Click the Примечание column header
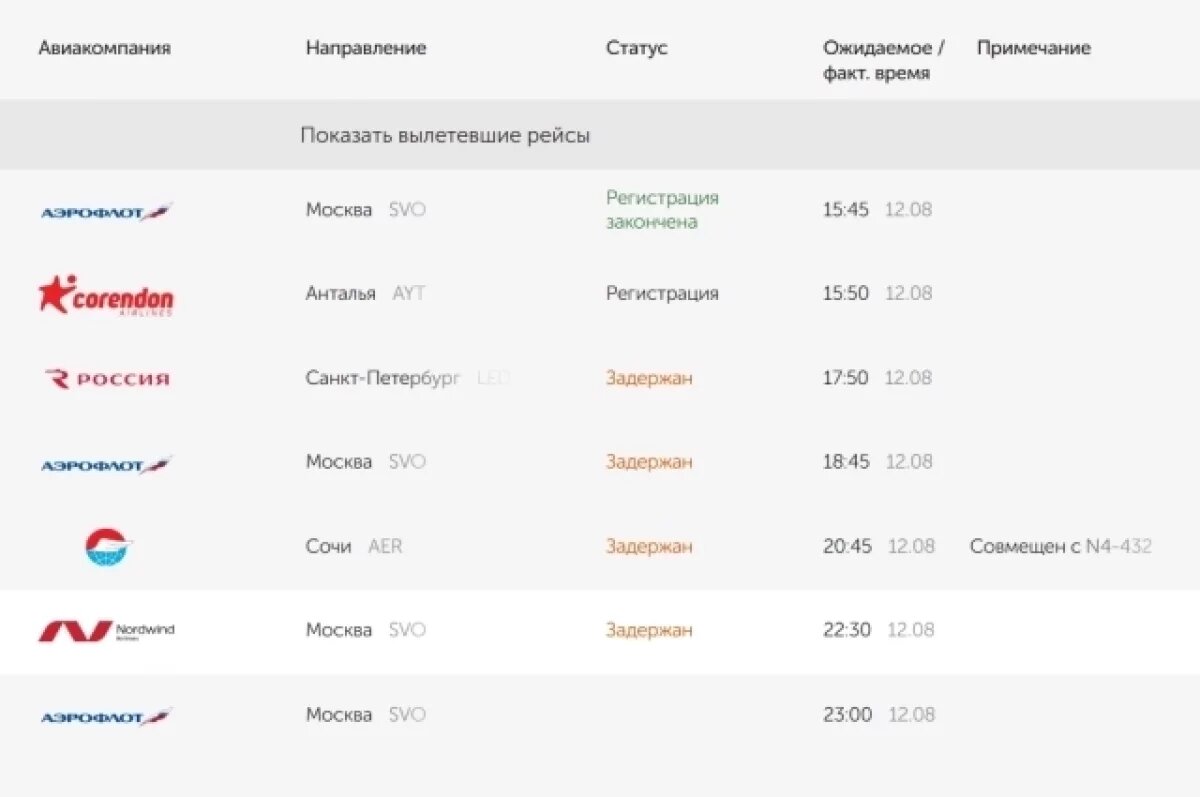 (1033, 48)
